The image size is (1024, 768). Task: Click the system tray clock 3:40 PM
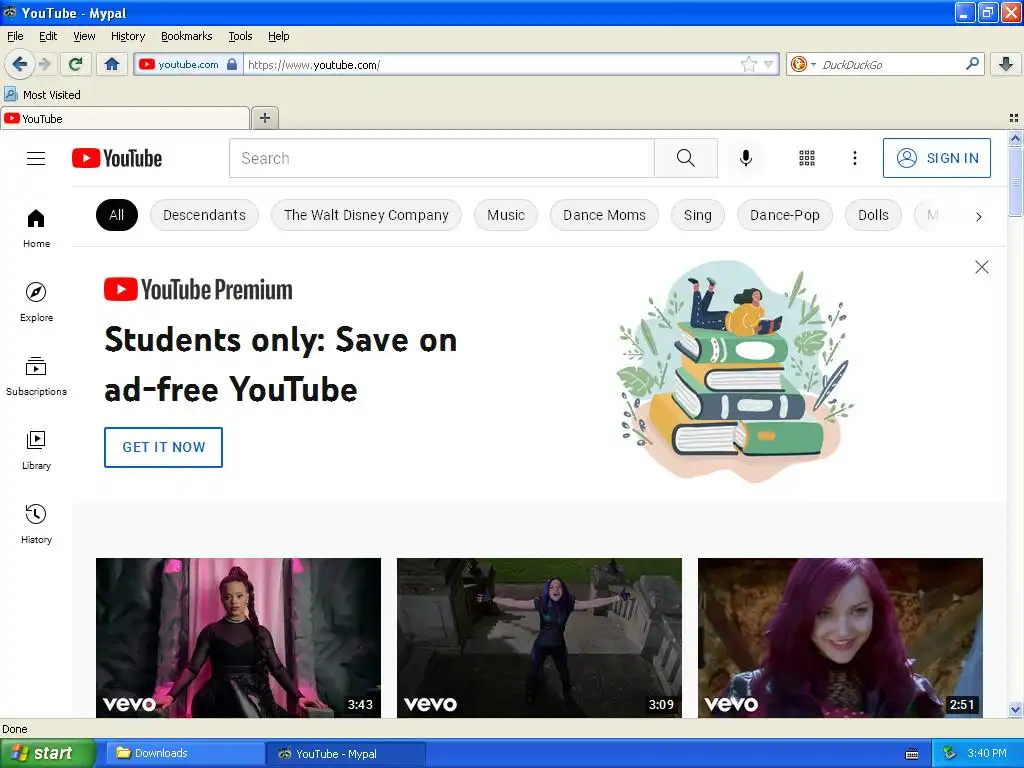pyautogui.click(x=987, y=753)
